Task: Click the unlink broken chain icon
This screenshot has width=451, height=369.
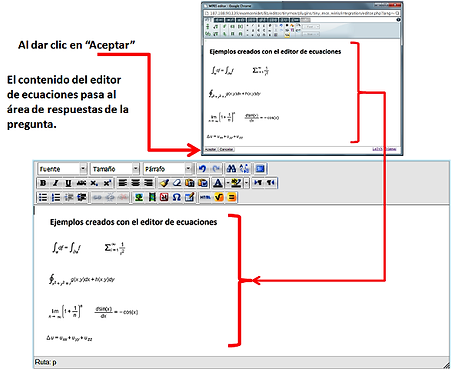Action: tap(110, 197)
